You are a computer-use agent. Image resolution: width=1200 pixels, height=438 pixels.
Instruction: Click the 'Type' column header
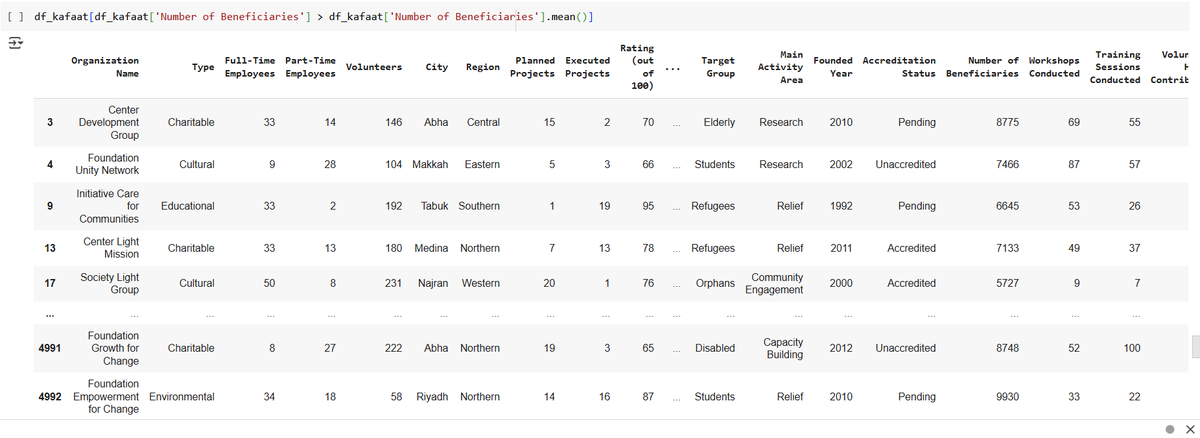tap(203, 67)
